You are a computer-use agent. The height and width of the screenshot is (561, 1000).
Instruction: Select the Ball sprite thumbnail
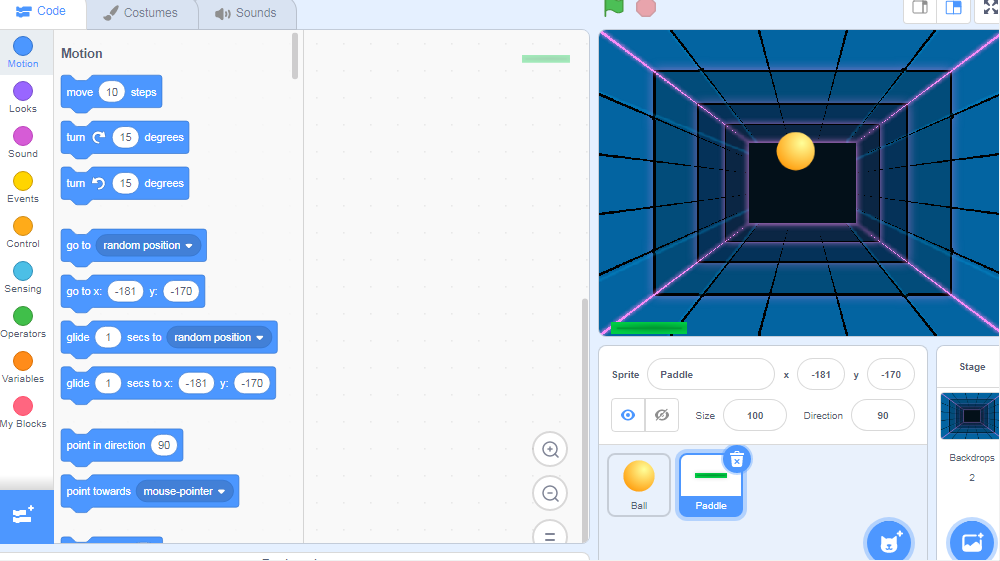click(639, 485)
